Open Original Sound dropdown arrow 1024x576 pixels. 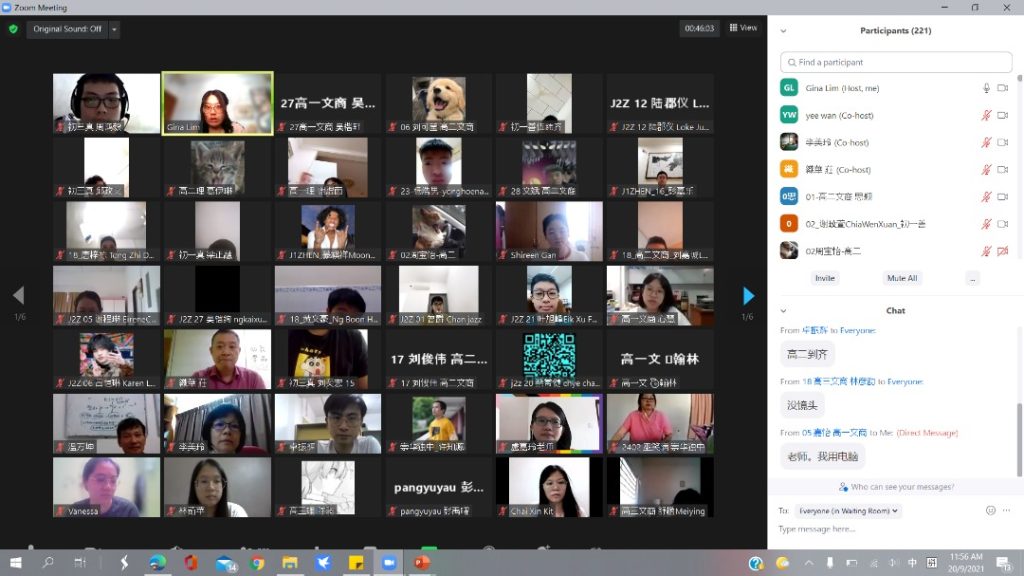pyautogui.click(x=115, y=29)
